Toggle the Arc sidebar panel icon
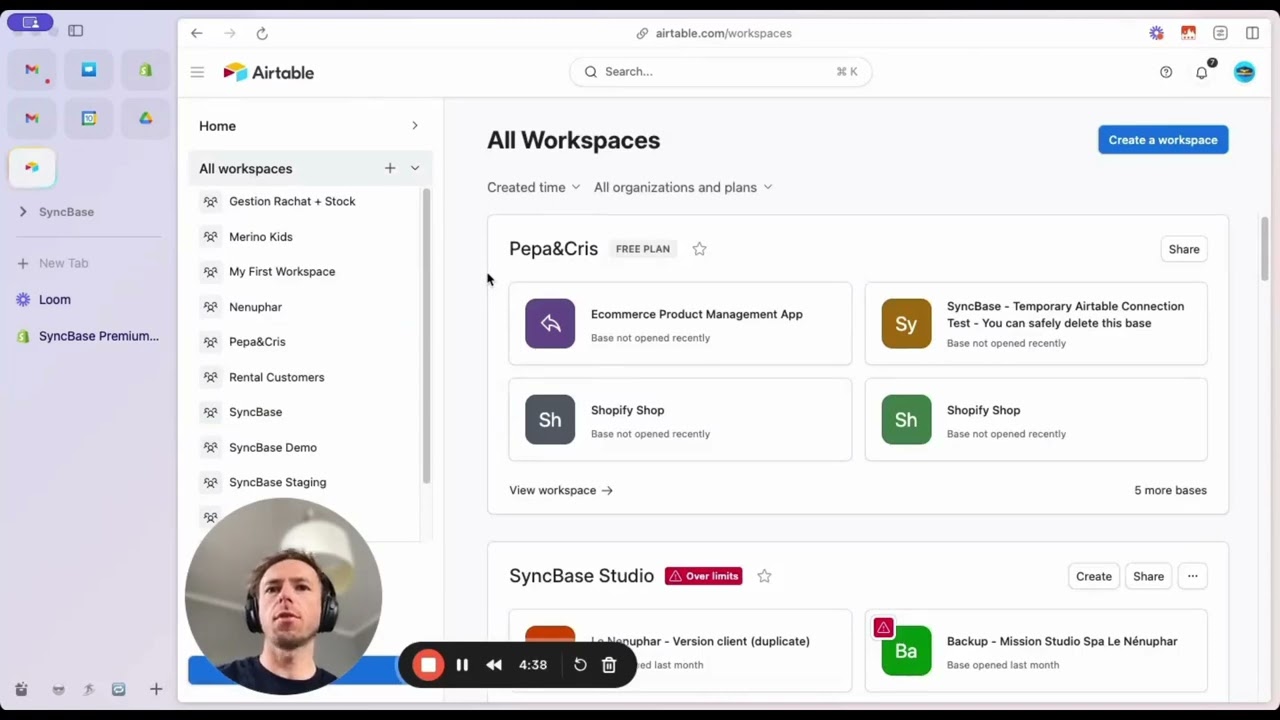The image size is (1280, 720). tap(75, 31)
